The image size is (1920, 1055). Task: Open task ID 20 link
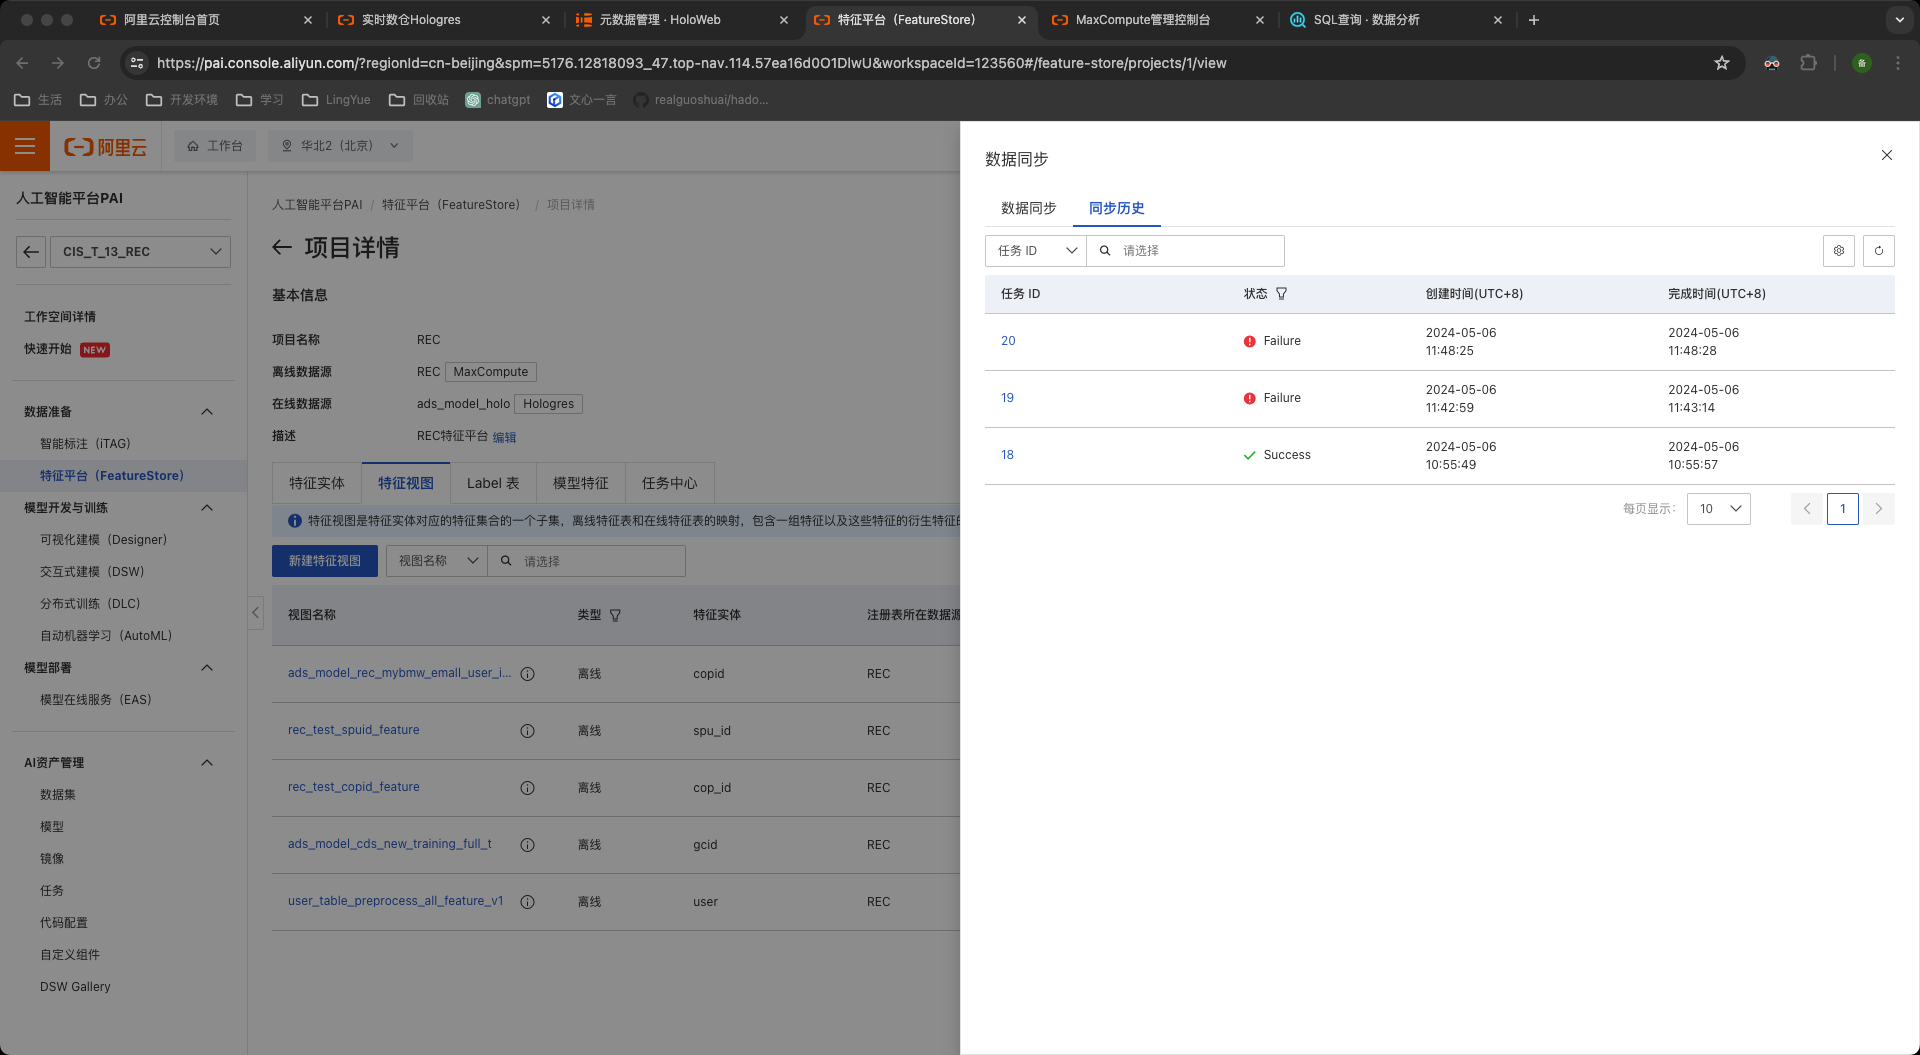click(x=1008, y=341)
